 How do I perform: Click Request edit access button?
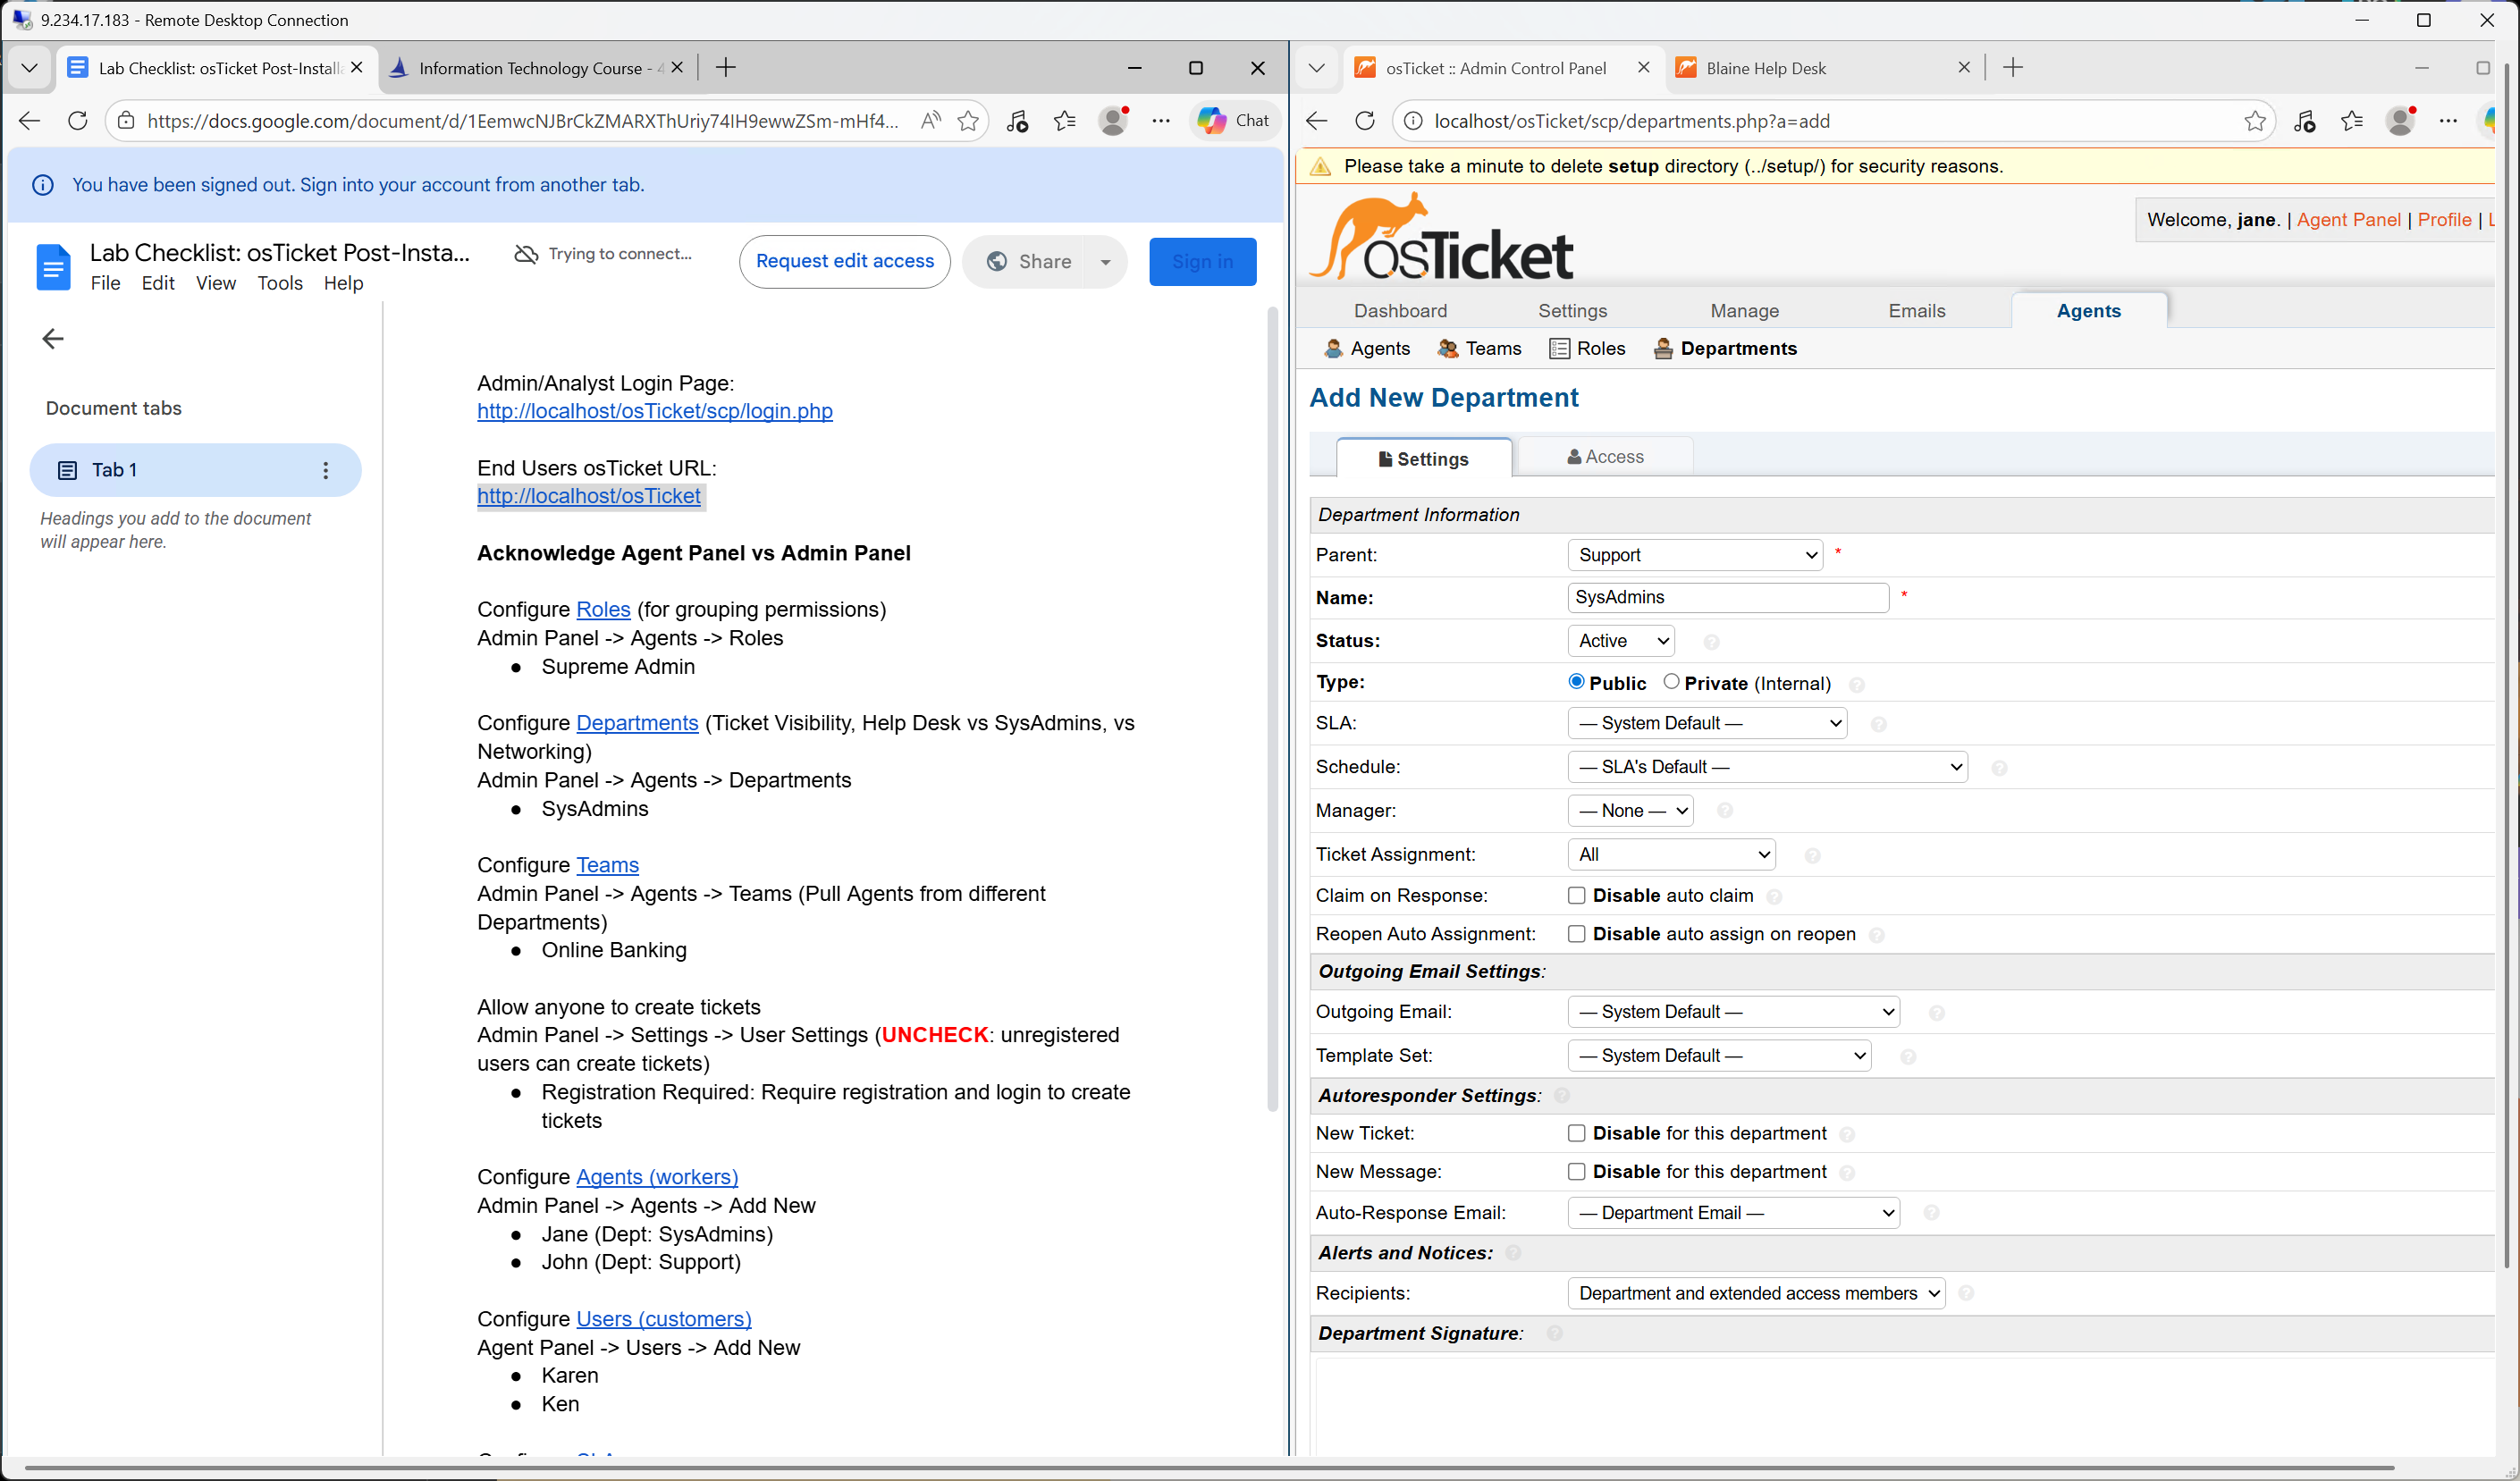[844, 261]
